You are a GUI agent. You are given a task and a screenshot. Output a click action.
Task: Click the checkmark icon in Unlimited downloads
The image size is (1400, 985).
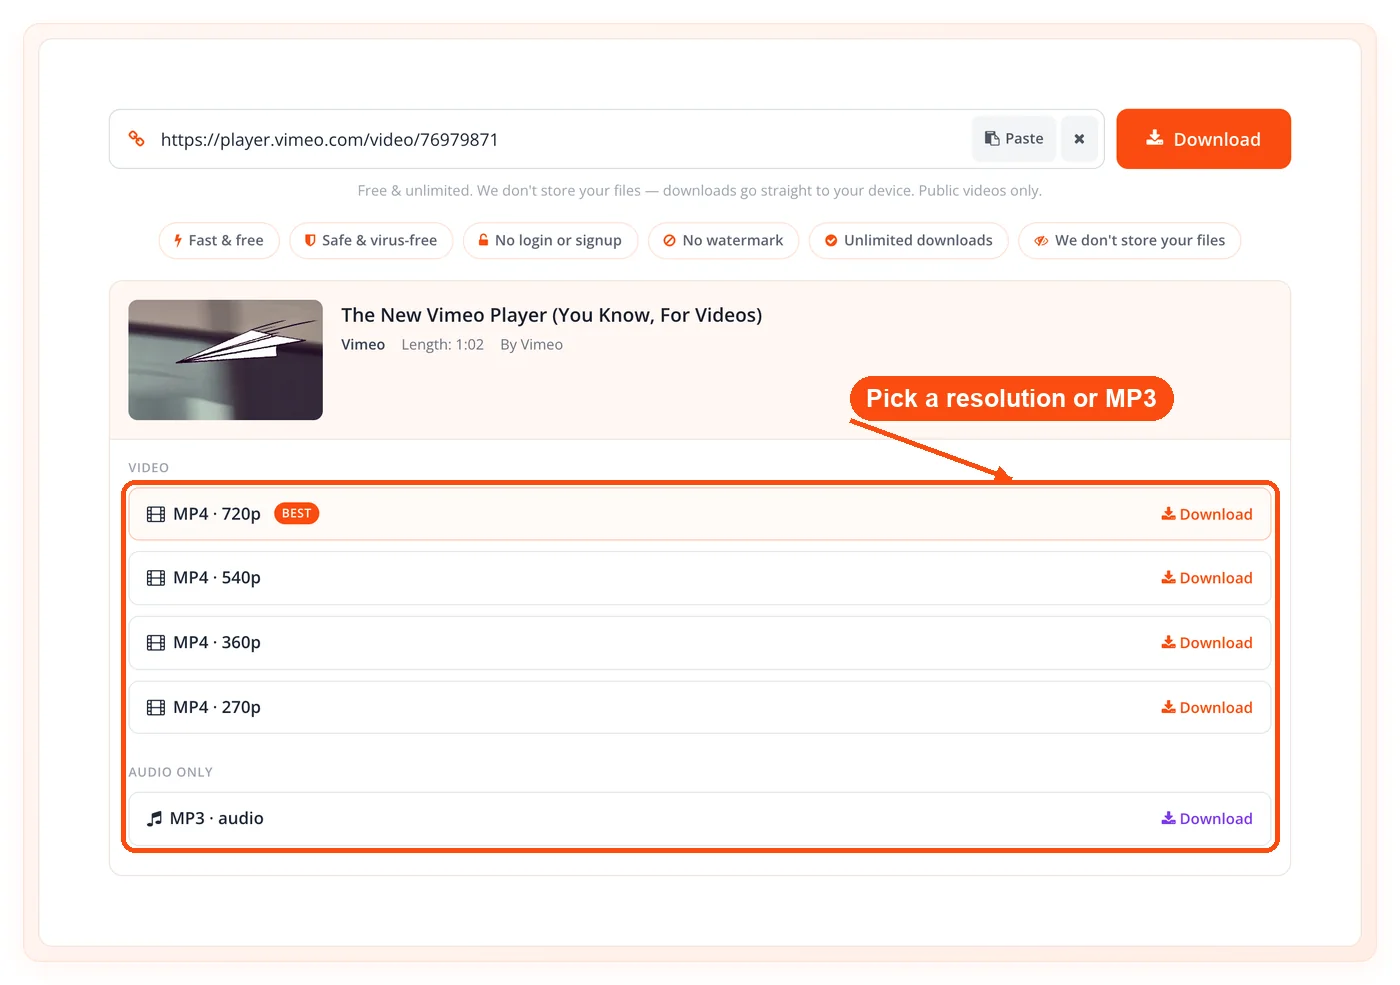pyautogui.click(x=831, y=241)
